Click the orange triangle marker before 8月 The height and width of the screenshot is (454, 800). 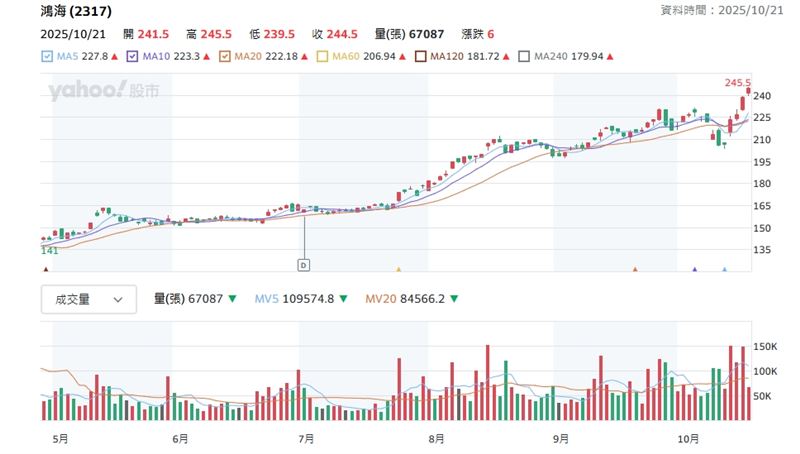(399, 268)
